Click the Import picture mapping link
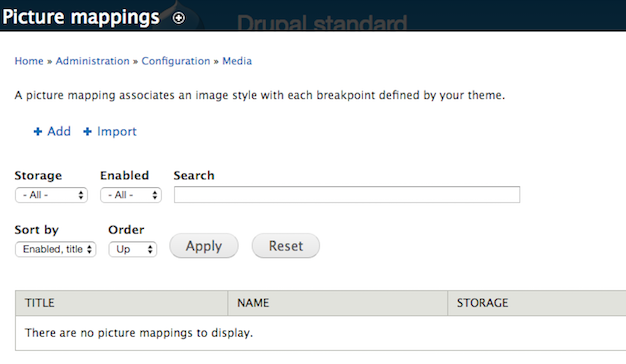 click(x=110, y=131)
